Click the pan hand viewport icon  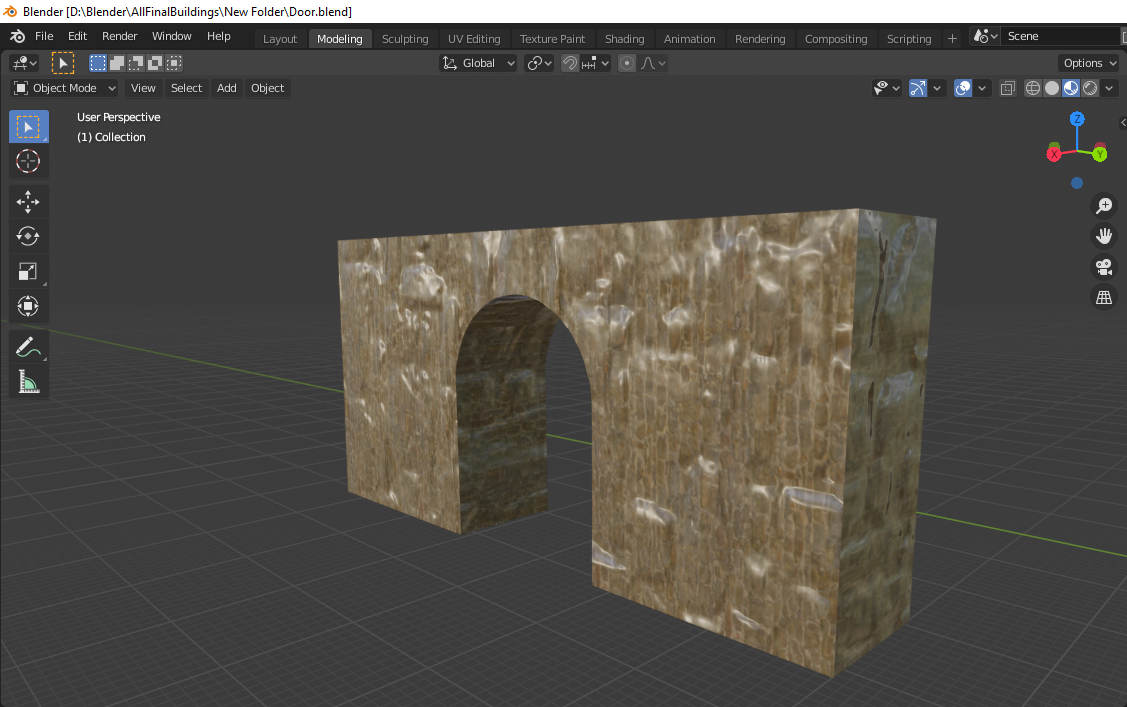click(x=1104, y=236)
